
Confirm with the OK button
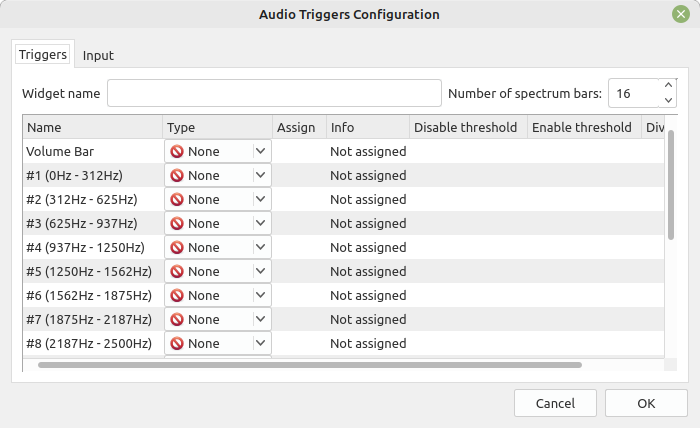click(646, 403)
